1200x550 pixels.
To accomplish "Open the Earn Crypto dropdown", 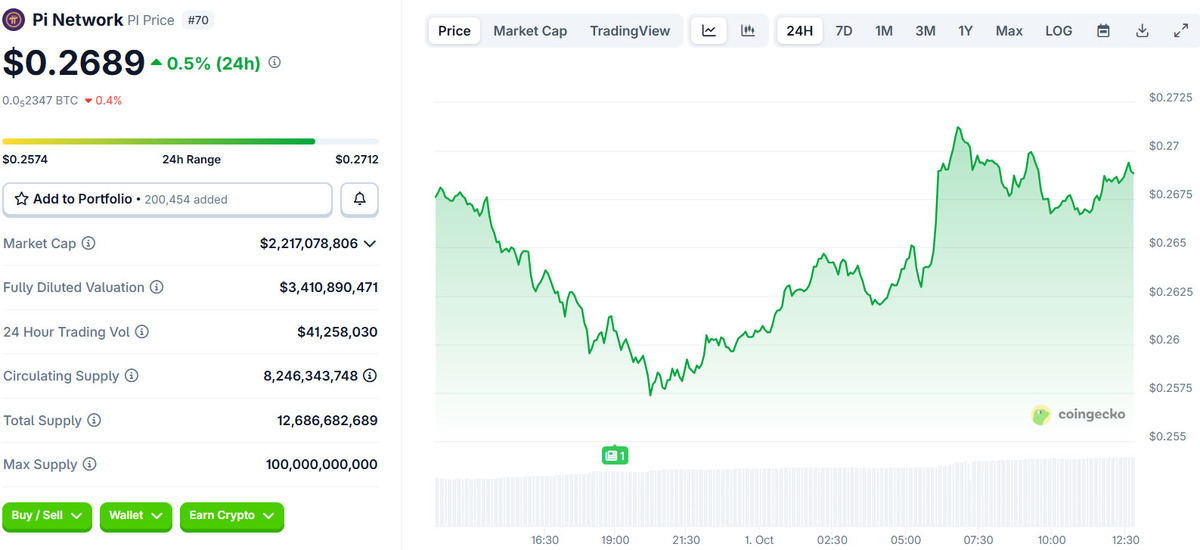I will point(231,516).
